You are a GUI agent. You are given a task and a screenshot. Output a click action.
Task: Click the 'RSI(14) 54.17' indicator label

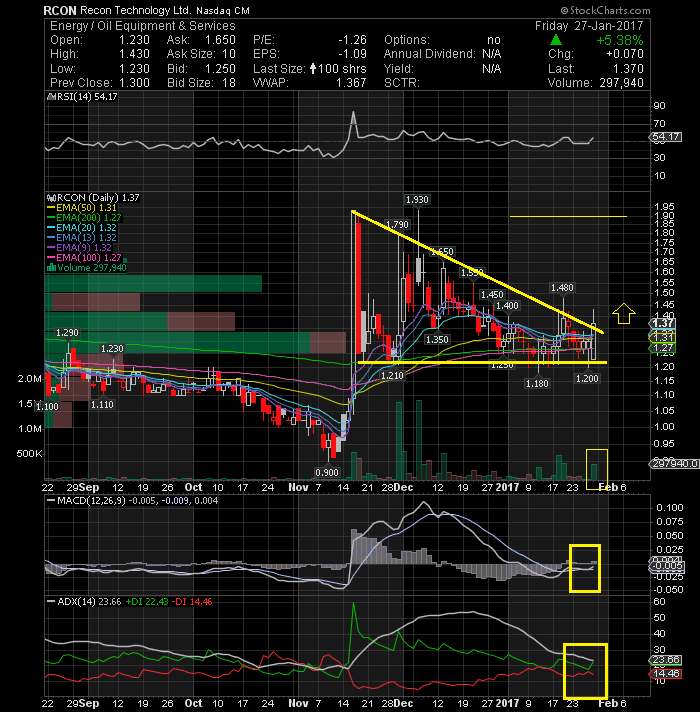[x=86, y=97]
